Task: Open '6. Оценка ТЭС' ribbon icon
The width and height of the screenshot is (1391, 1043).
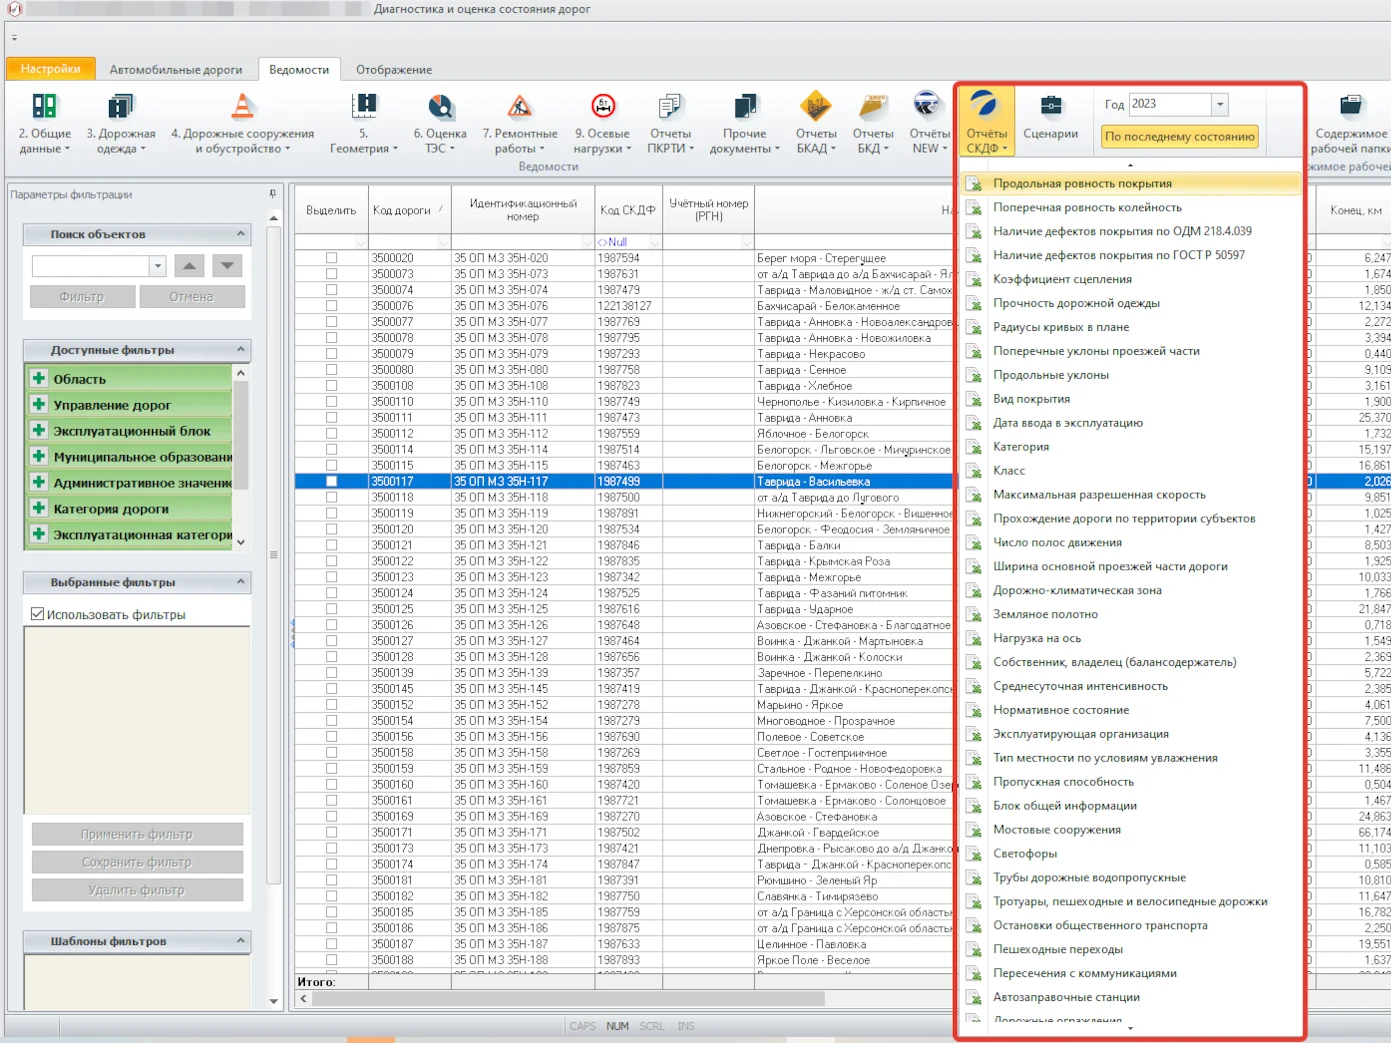Action: (440, 107)
